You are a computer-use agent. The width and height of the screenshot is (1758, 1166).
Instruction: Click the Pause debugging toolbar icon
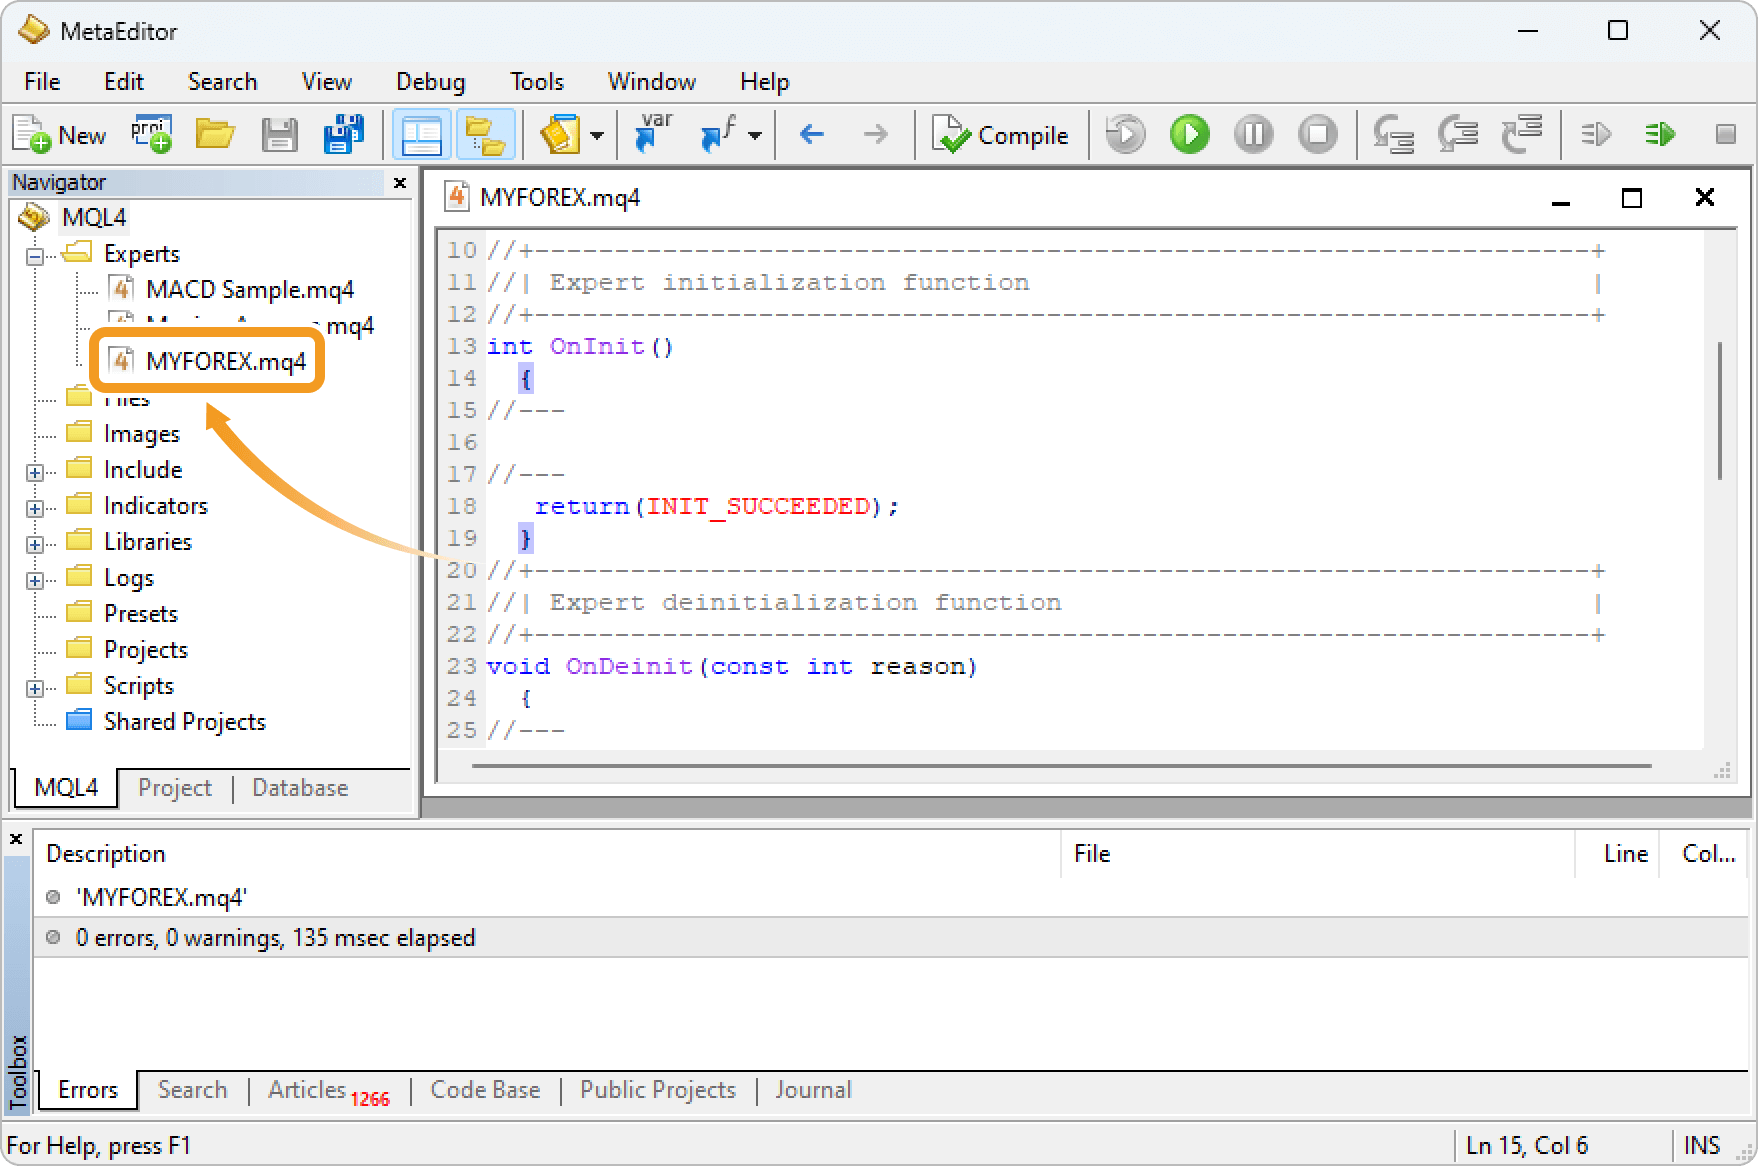pos(1253,134)
